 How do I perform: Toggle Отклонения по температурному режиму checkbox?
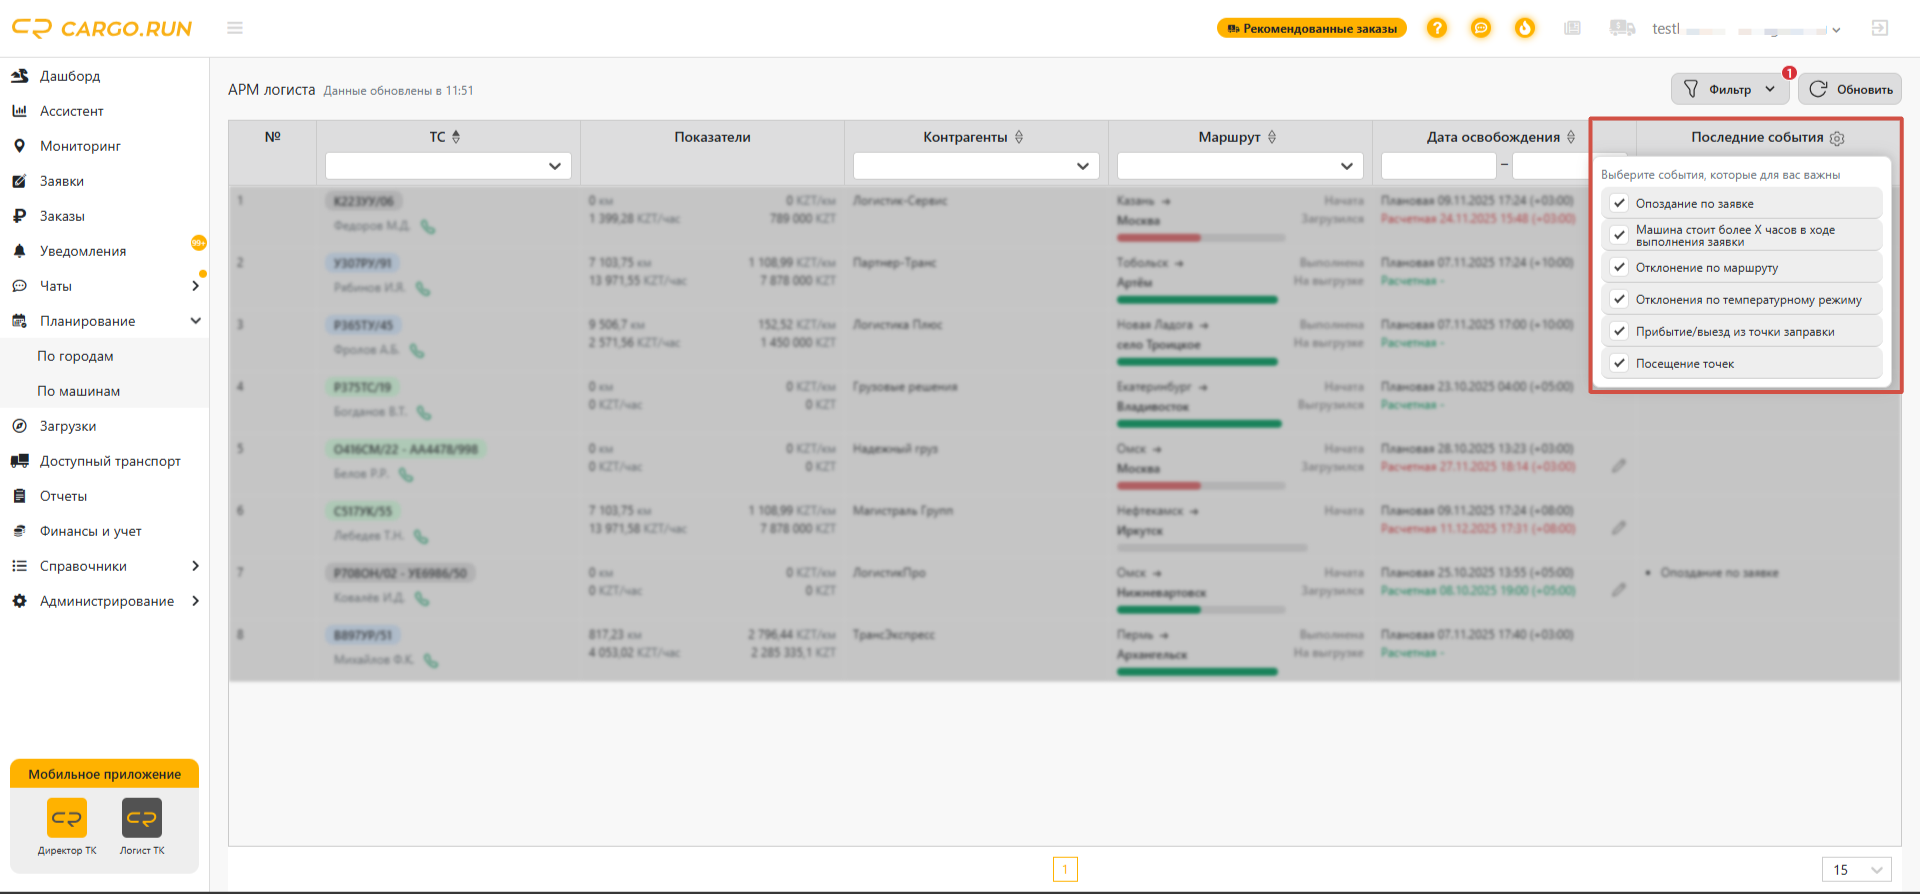[x=1619, y=299]
